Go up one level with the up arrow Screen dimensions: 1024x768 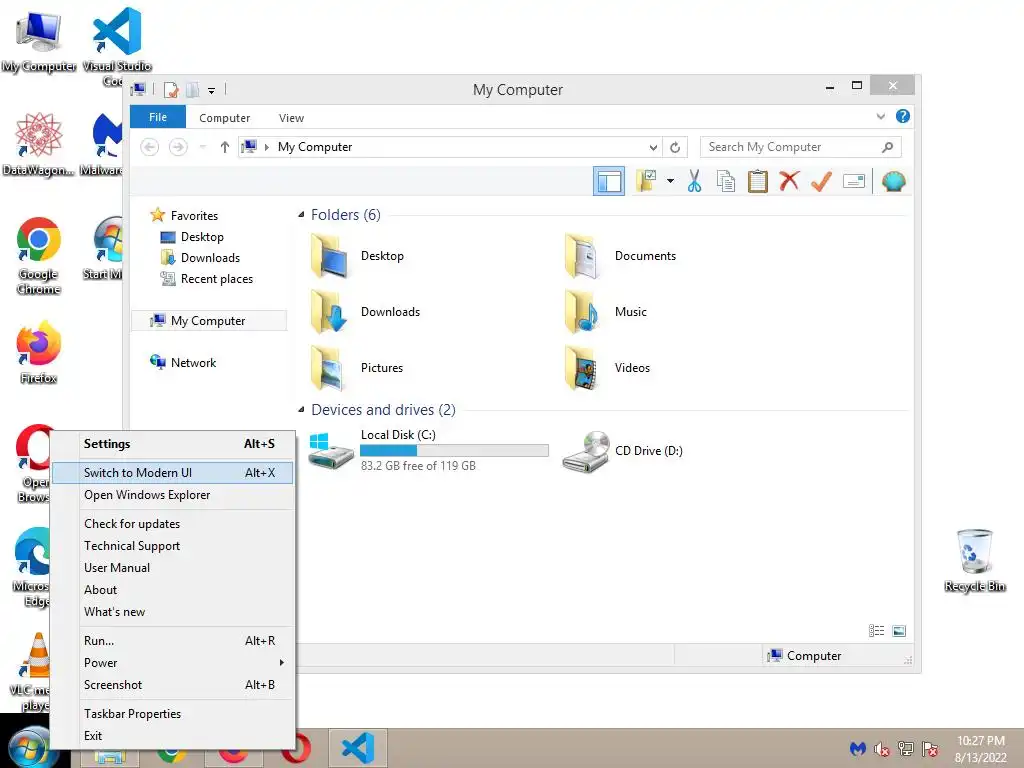pyautogui.click(x=225, y=147)
